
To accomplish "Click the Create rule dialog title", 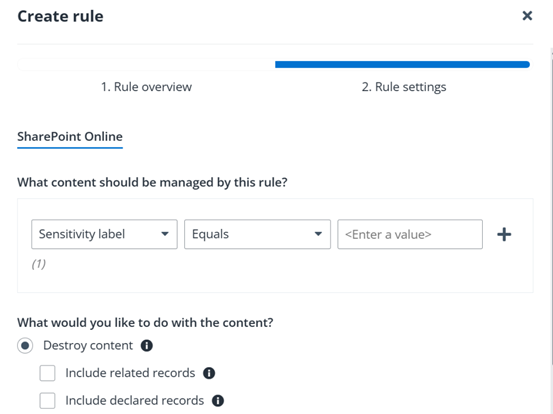I will pos(60,16).
